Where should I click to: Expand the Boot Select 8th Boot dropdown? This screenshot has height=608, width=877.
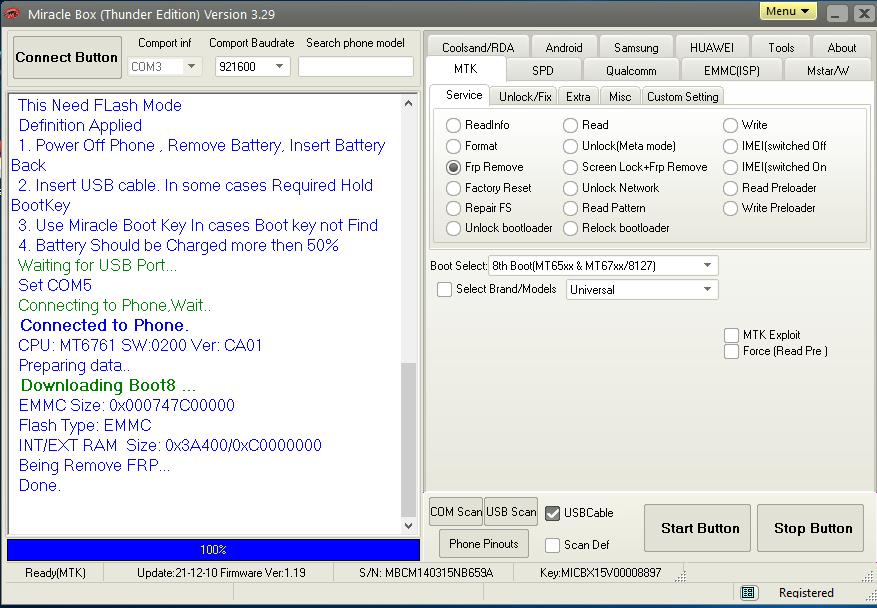[x=603, y=266]
